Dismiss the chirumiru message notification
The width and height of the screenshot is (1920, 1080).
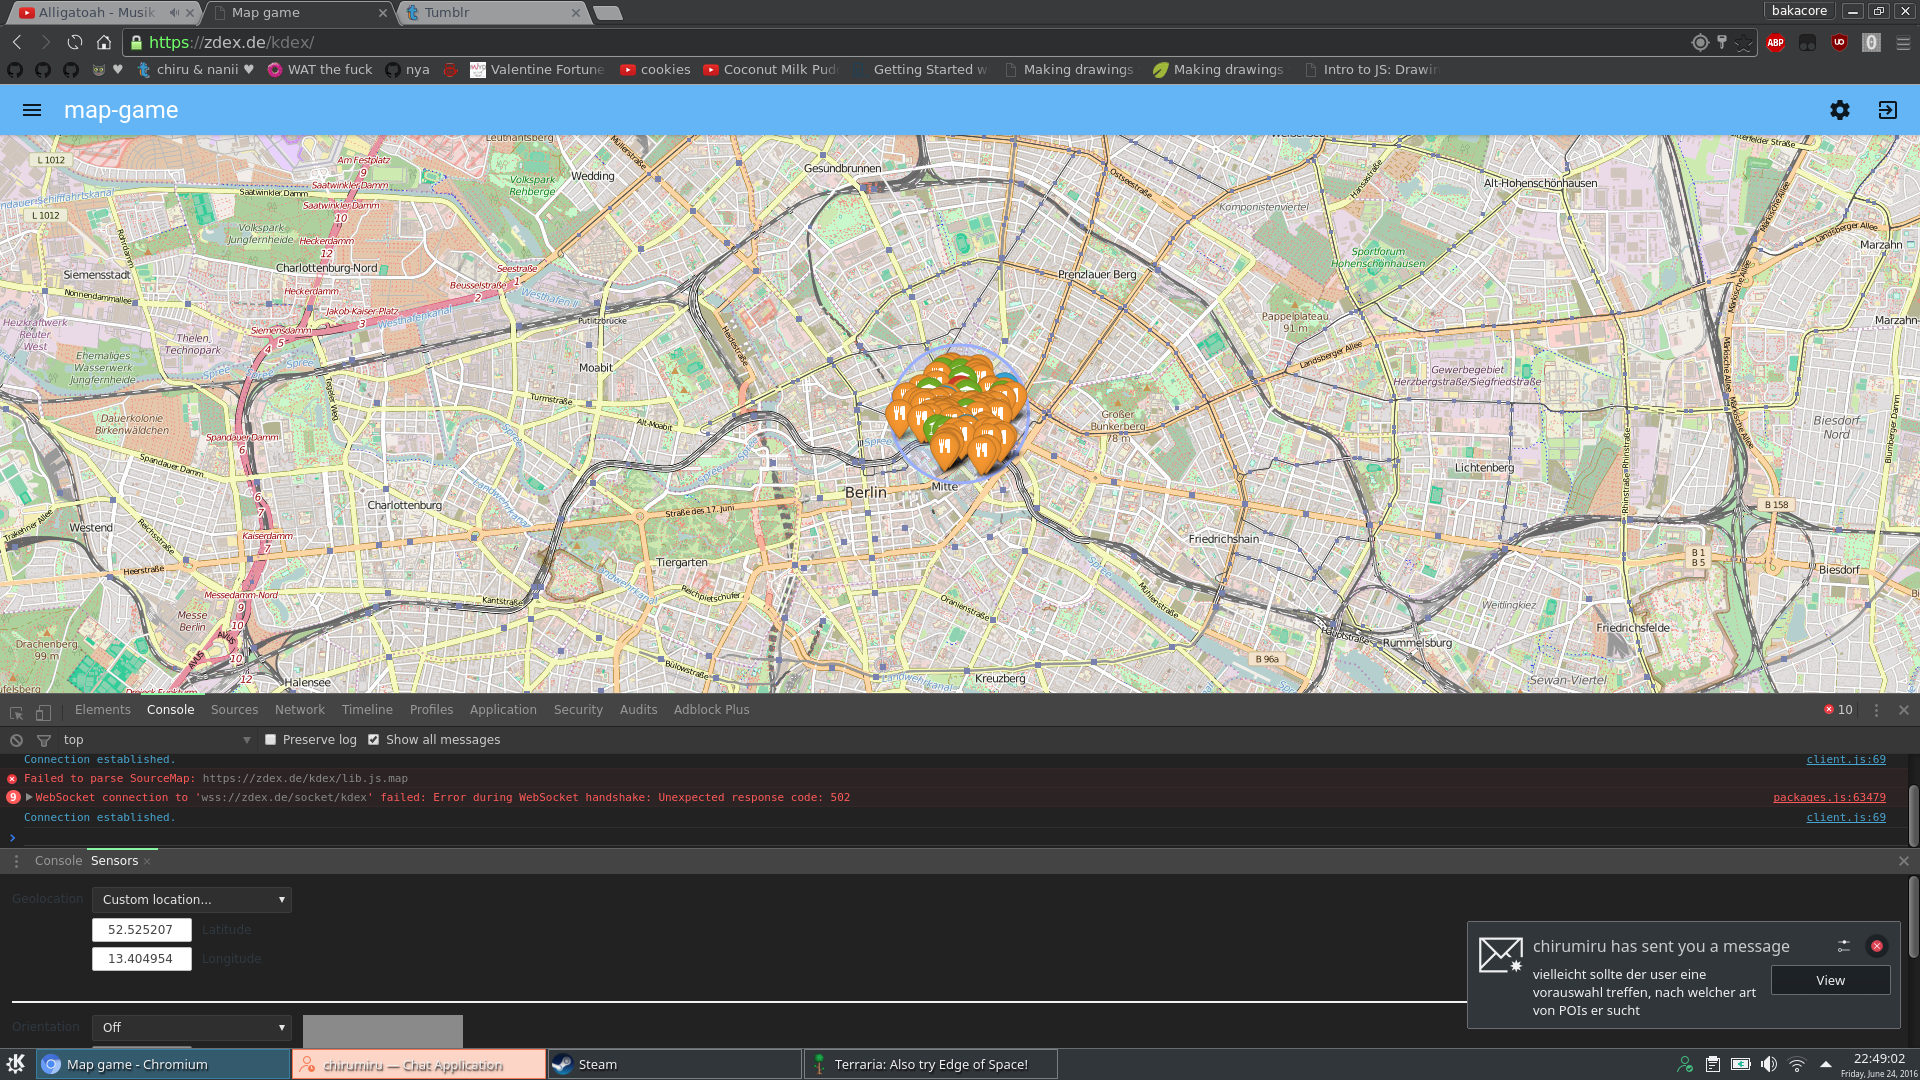[1877, 946]
